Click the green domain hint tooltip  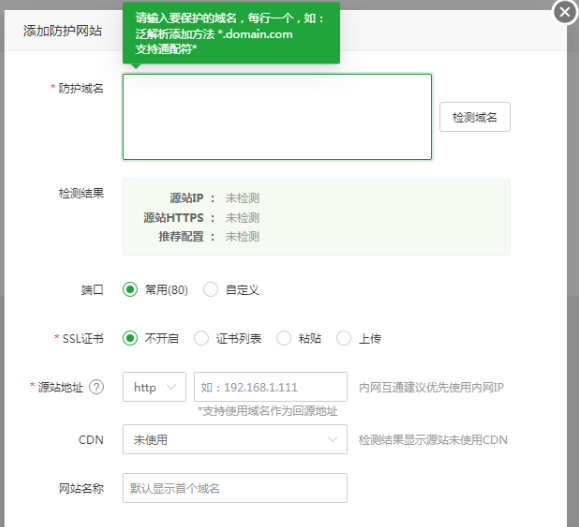pyautogui.click(x=231, y=33)
